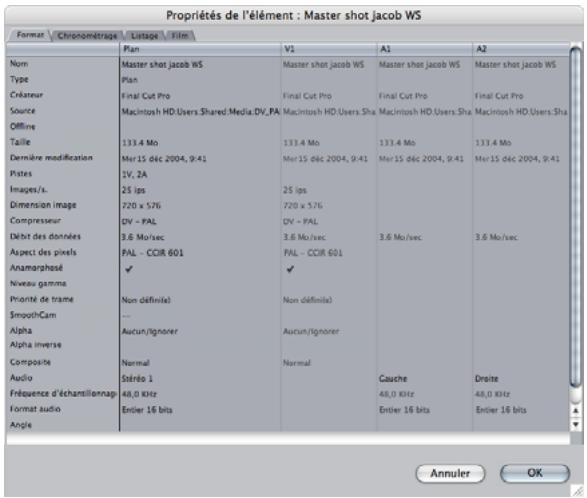
Task: Click 'Master shot jacob WS' in A2 column
Action: point(515,64)
